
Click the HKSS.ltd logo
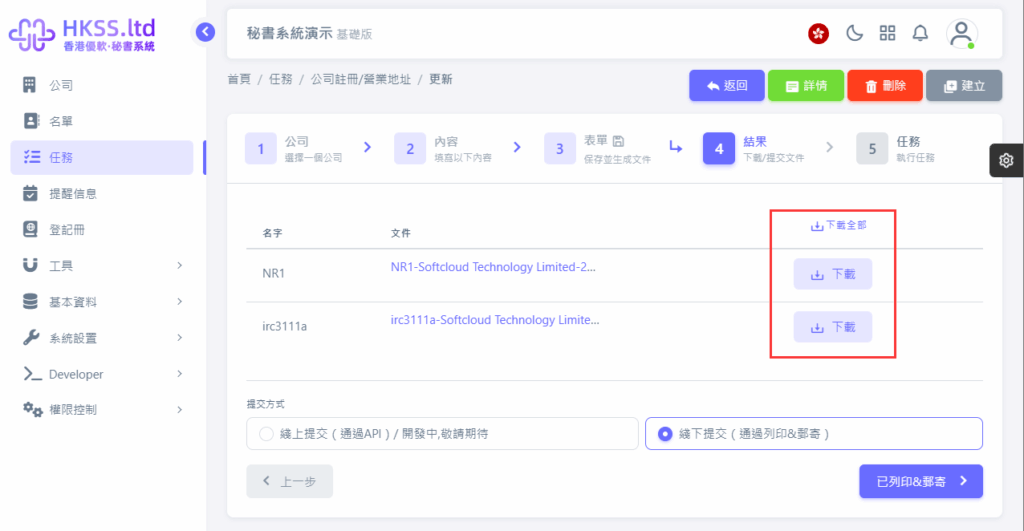click(82, 35)
